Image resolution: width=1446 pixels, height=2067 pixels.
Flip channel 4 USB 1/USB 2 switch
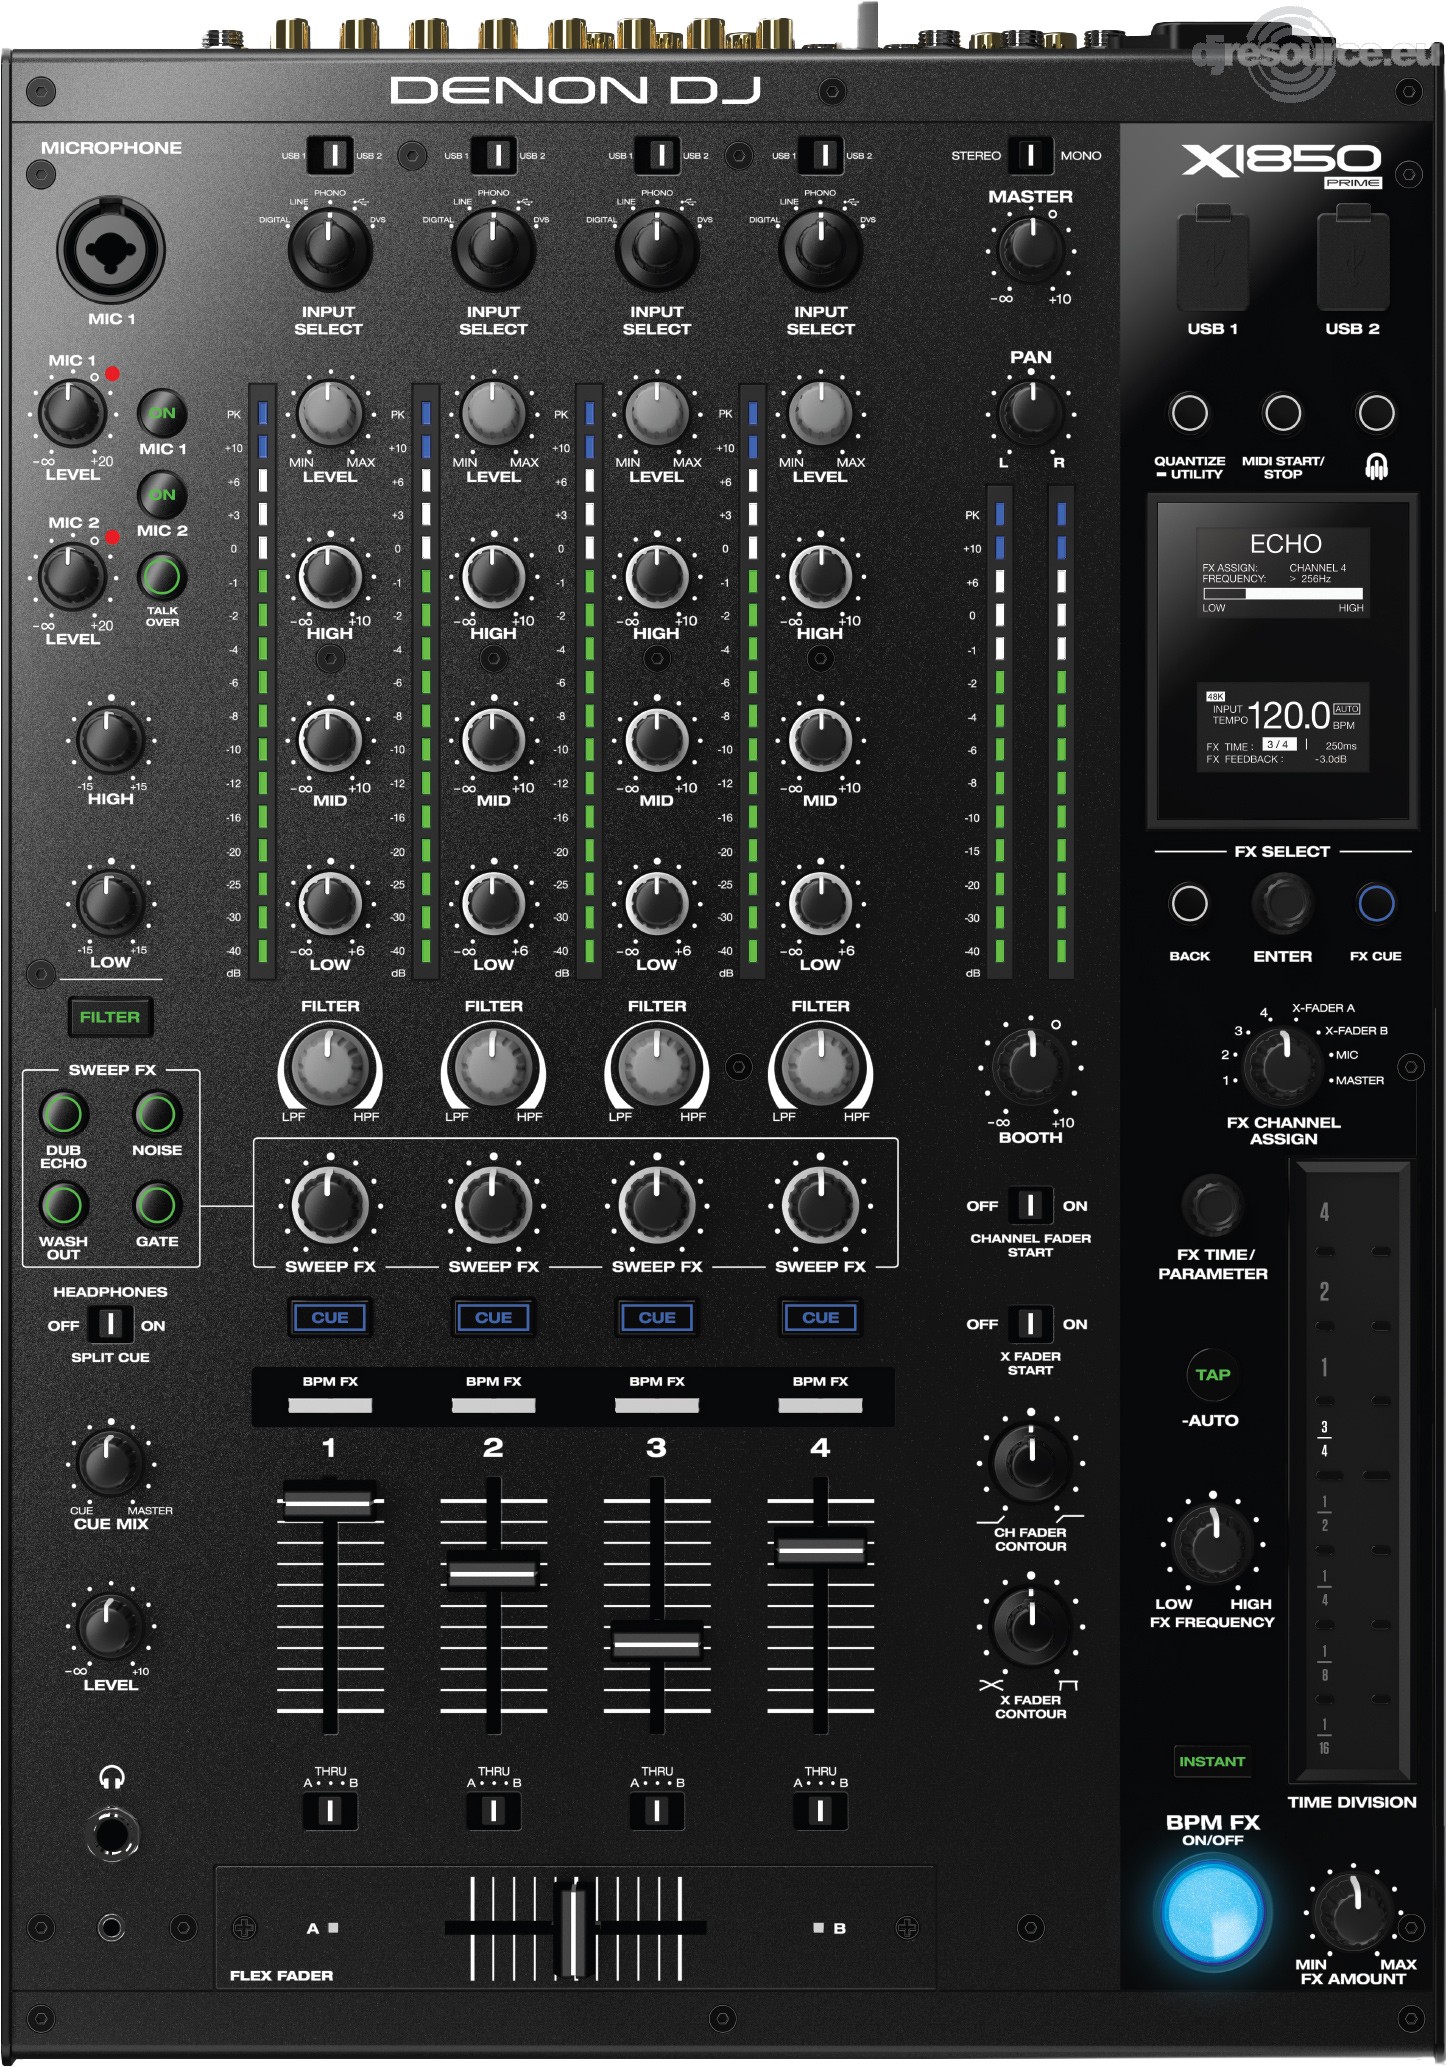pyautogui.click(x=822, y=155)
